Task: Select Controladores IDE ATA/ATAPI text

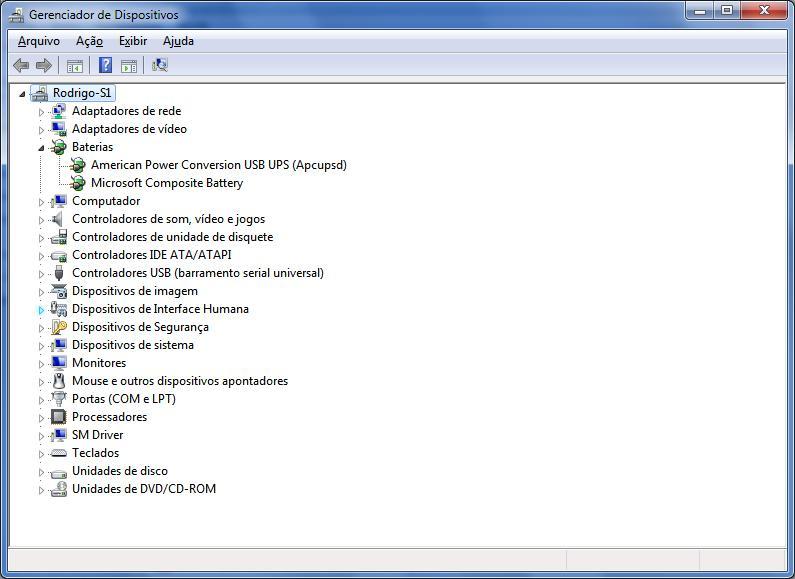Action: pyautogui.click(x=152, y=255)
